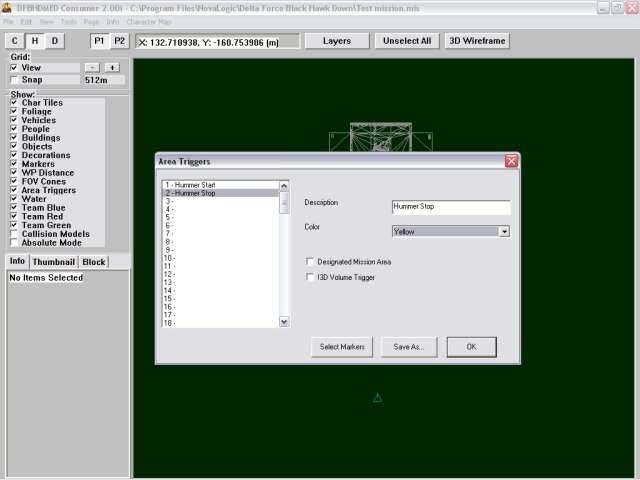Select the P1 page button

click(x=100, y=41)
